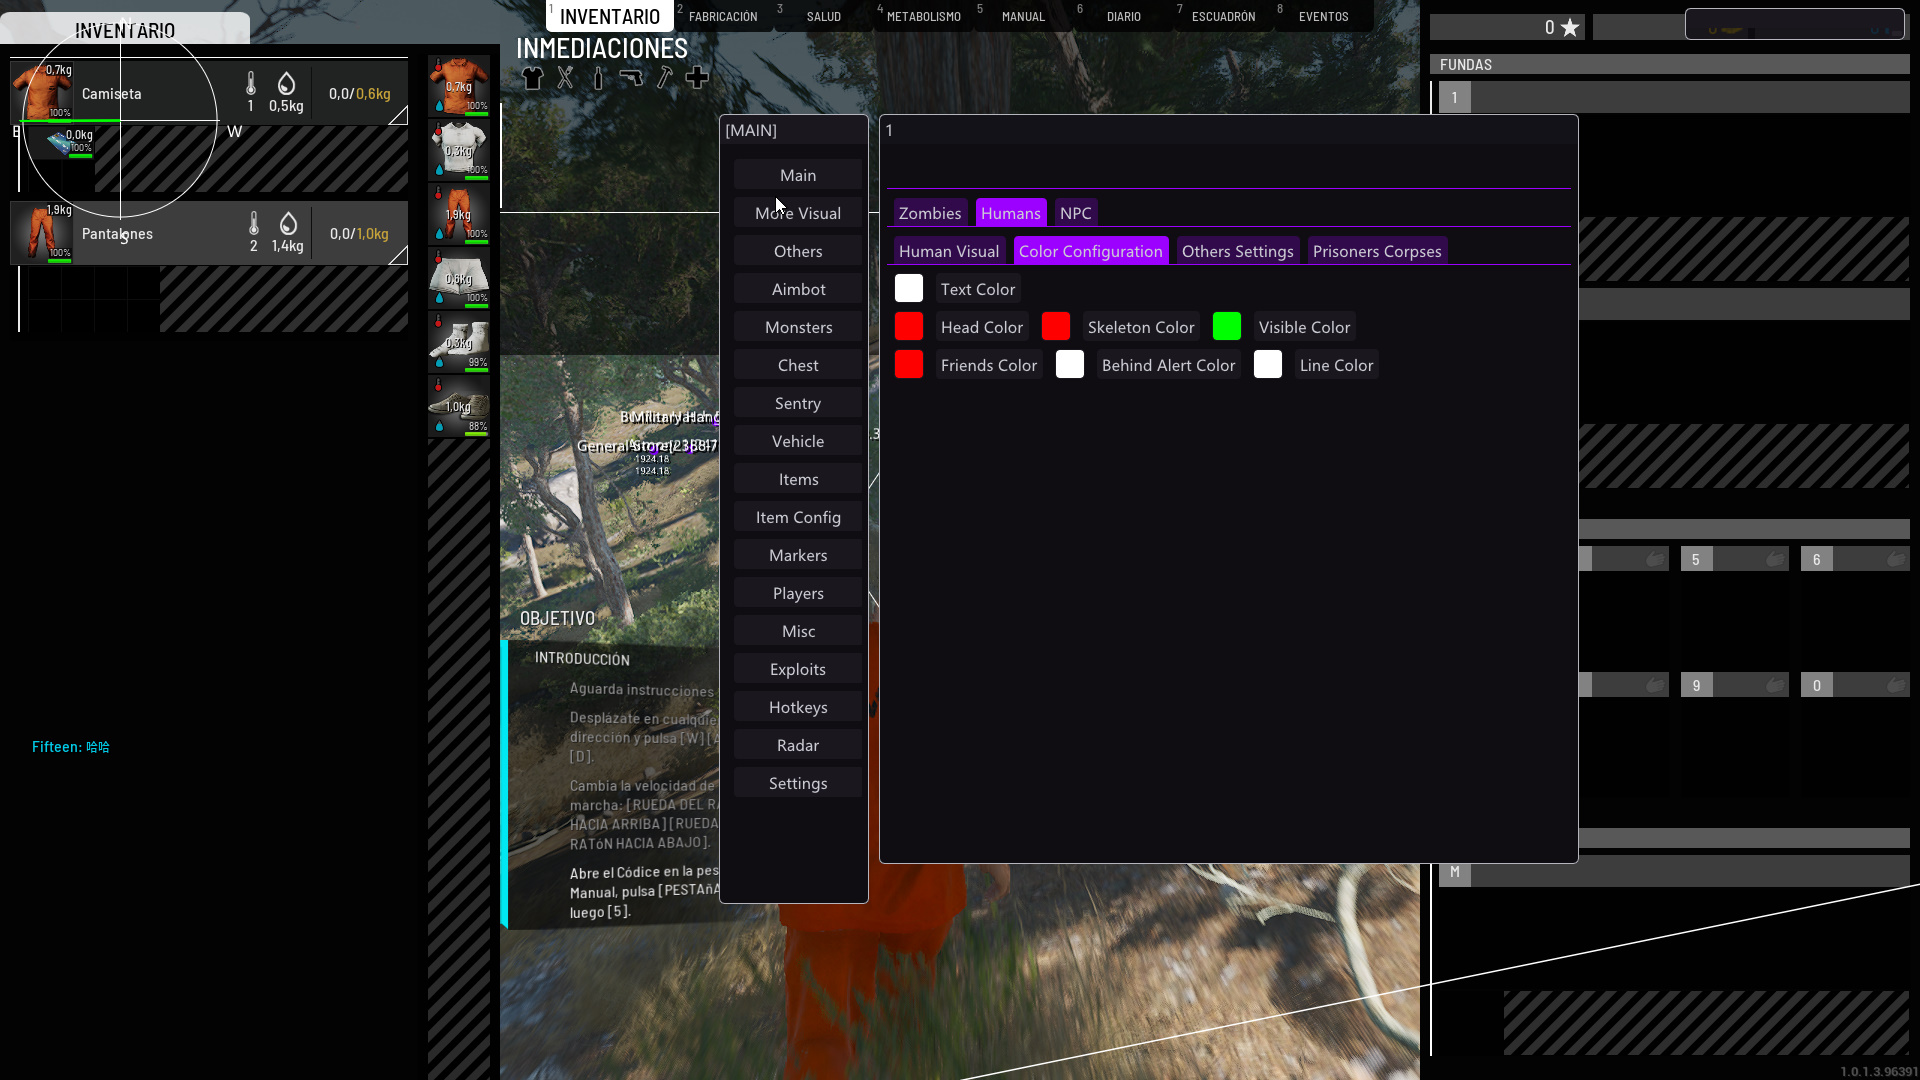This screenshot has height=1080, width=1920.
Task: Switch to the Zombies tab
Action: click(x=929, y=213)
